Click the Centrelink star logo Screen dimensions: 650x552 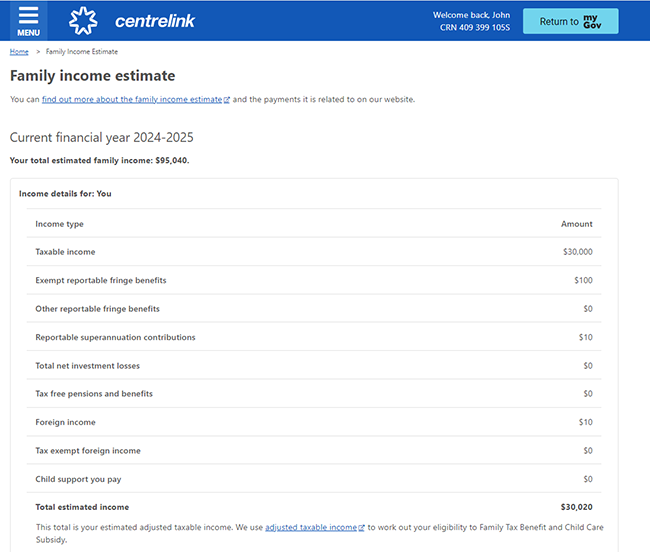(x=83, y=21)
